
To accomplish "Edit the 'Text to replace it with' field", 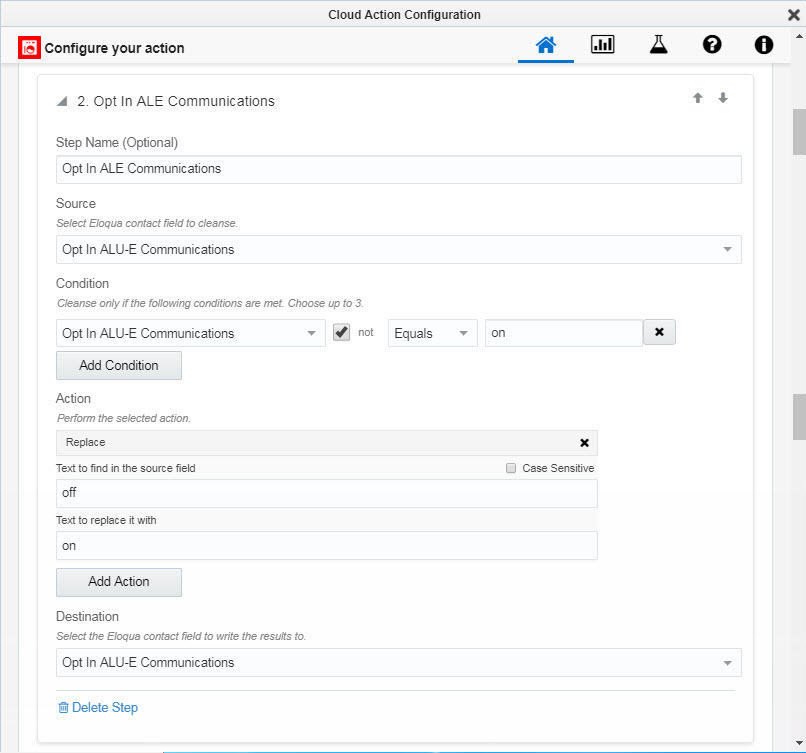I will (x=326, y=546).
